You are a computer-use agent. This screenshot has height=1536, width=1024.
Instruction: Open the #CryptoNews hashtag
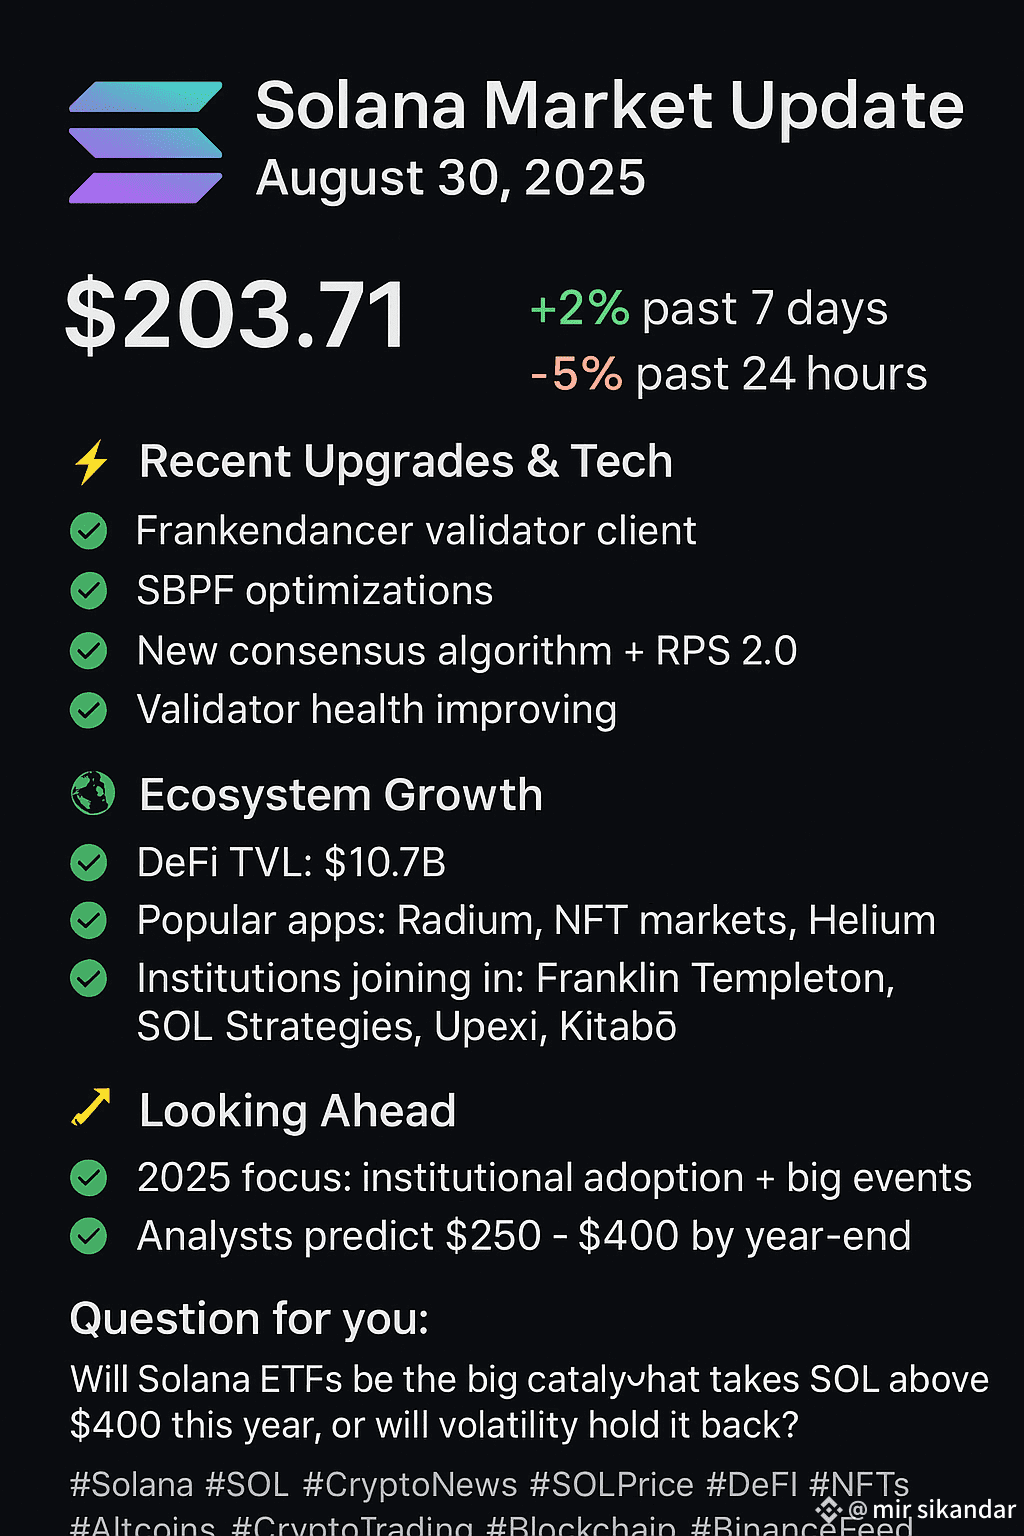tap(410, 1485)
